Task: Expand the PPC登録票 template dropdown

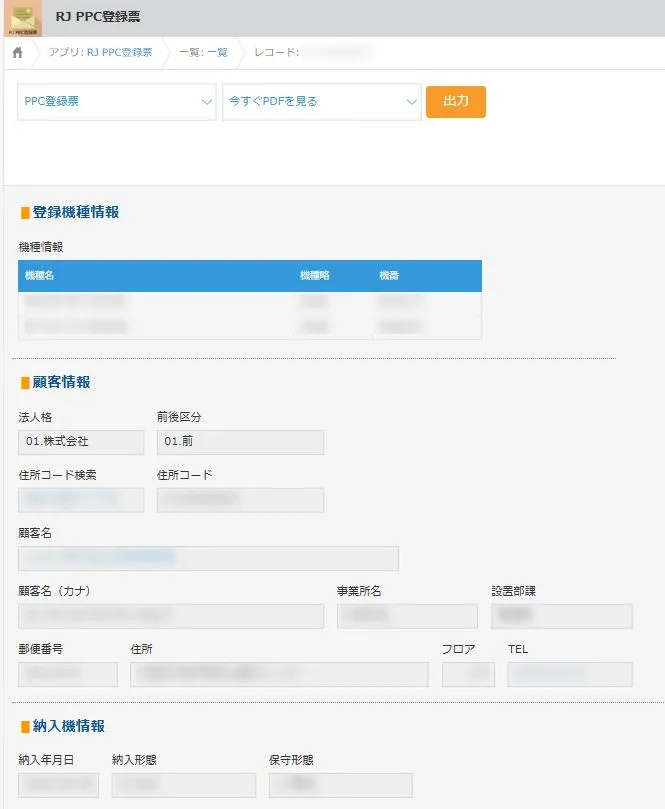Action: click(117, 102)
